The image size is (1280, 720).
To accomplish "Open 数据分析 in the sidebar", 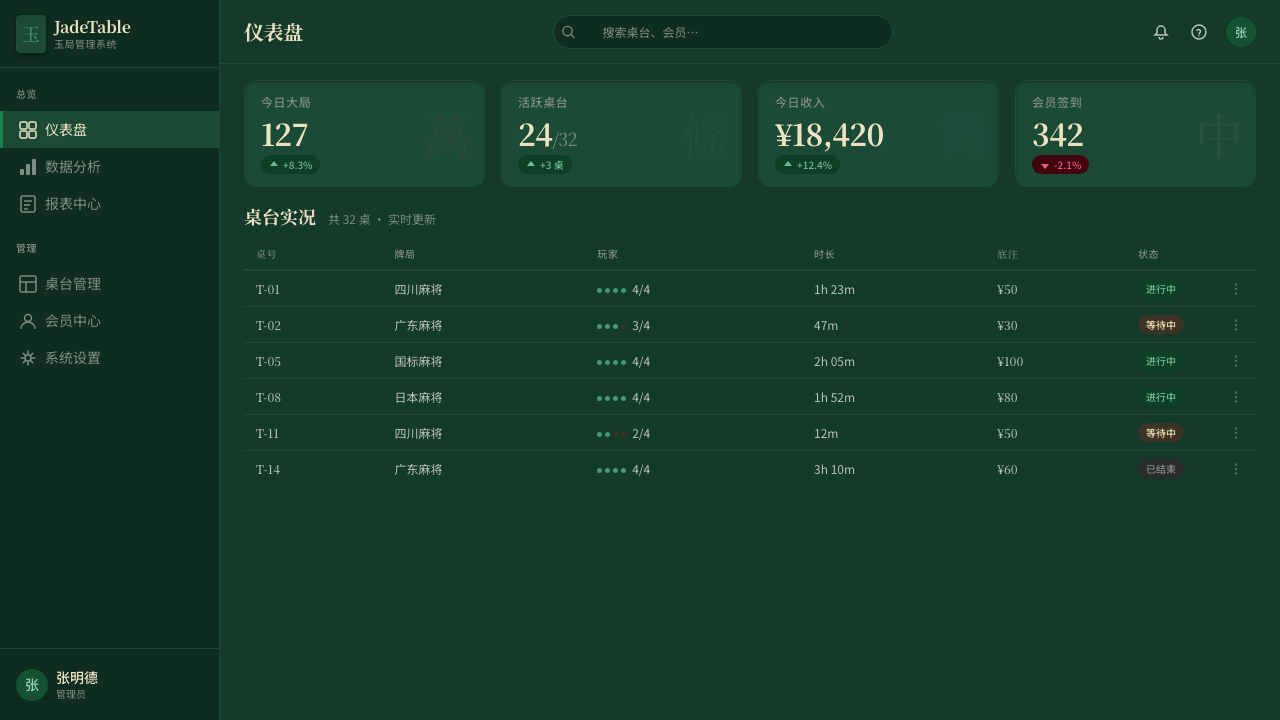I will click(110, 167).
